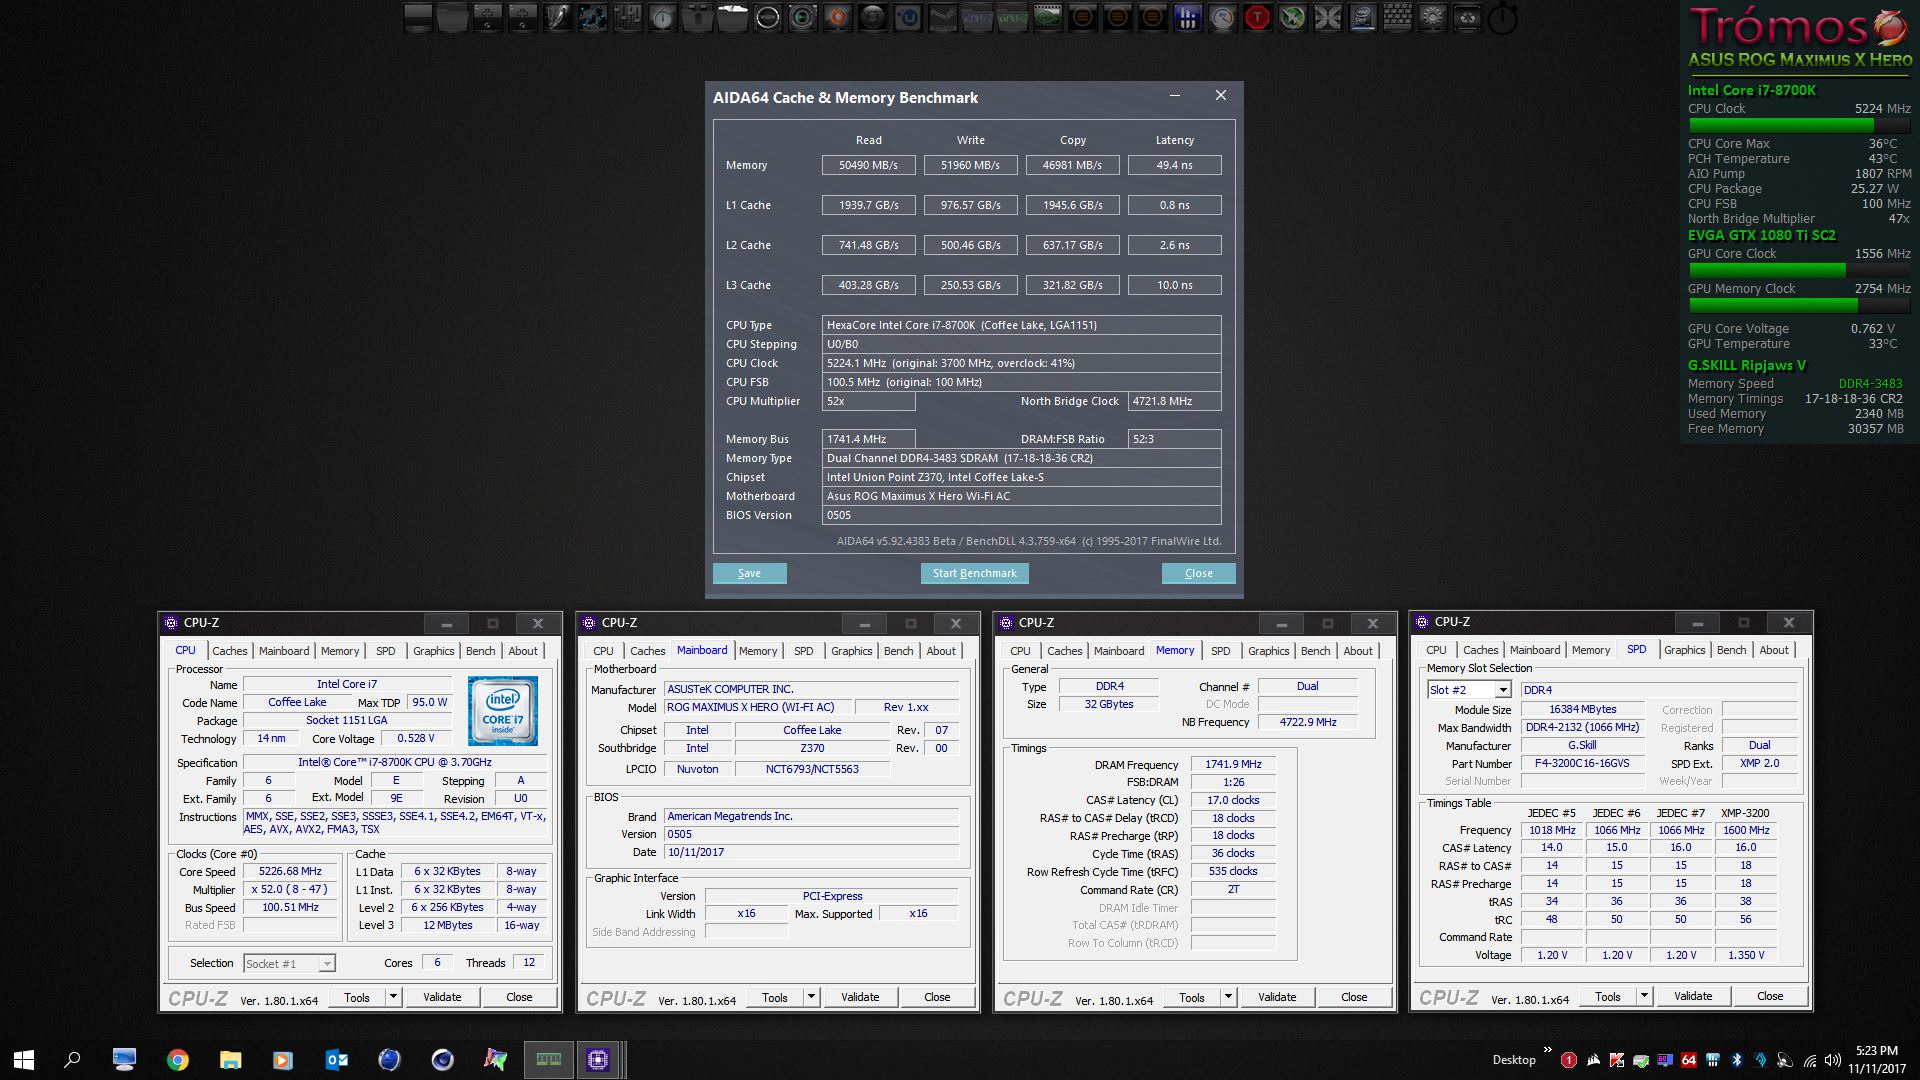This screenshot has width=1920, height=1080.
Task: Click the red T icon in dock
Action: [x=1257, y=18]
